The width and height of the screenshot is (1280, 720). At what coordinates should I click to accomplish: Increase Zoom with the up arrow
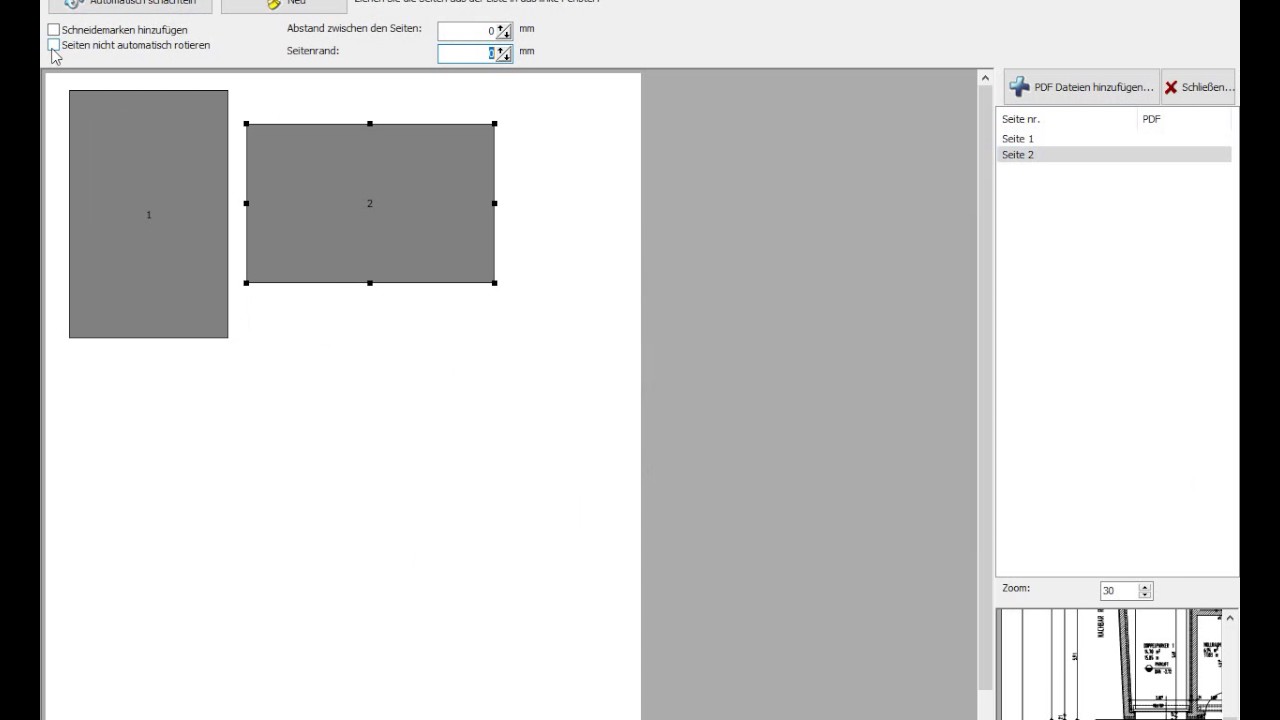click(x=1146, y=587)
